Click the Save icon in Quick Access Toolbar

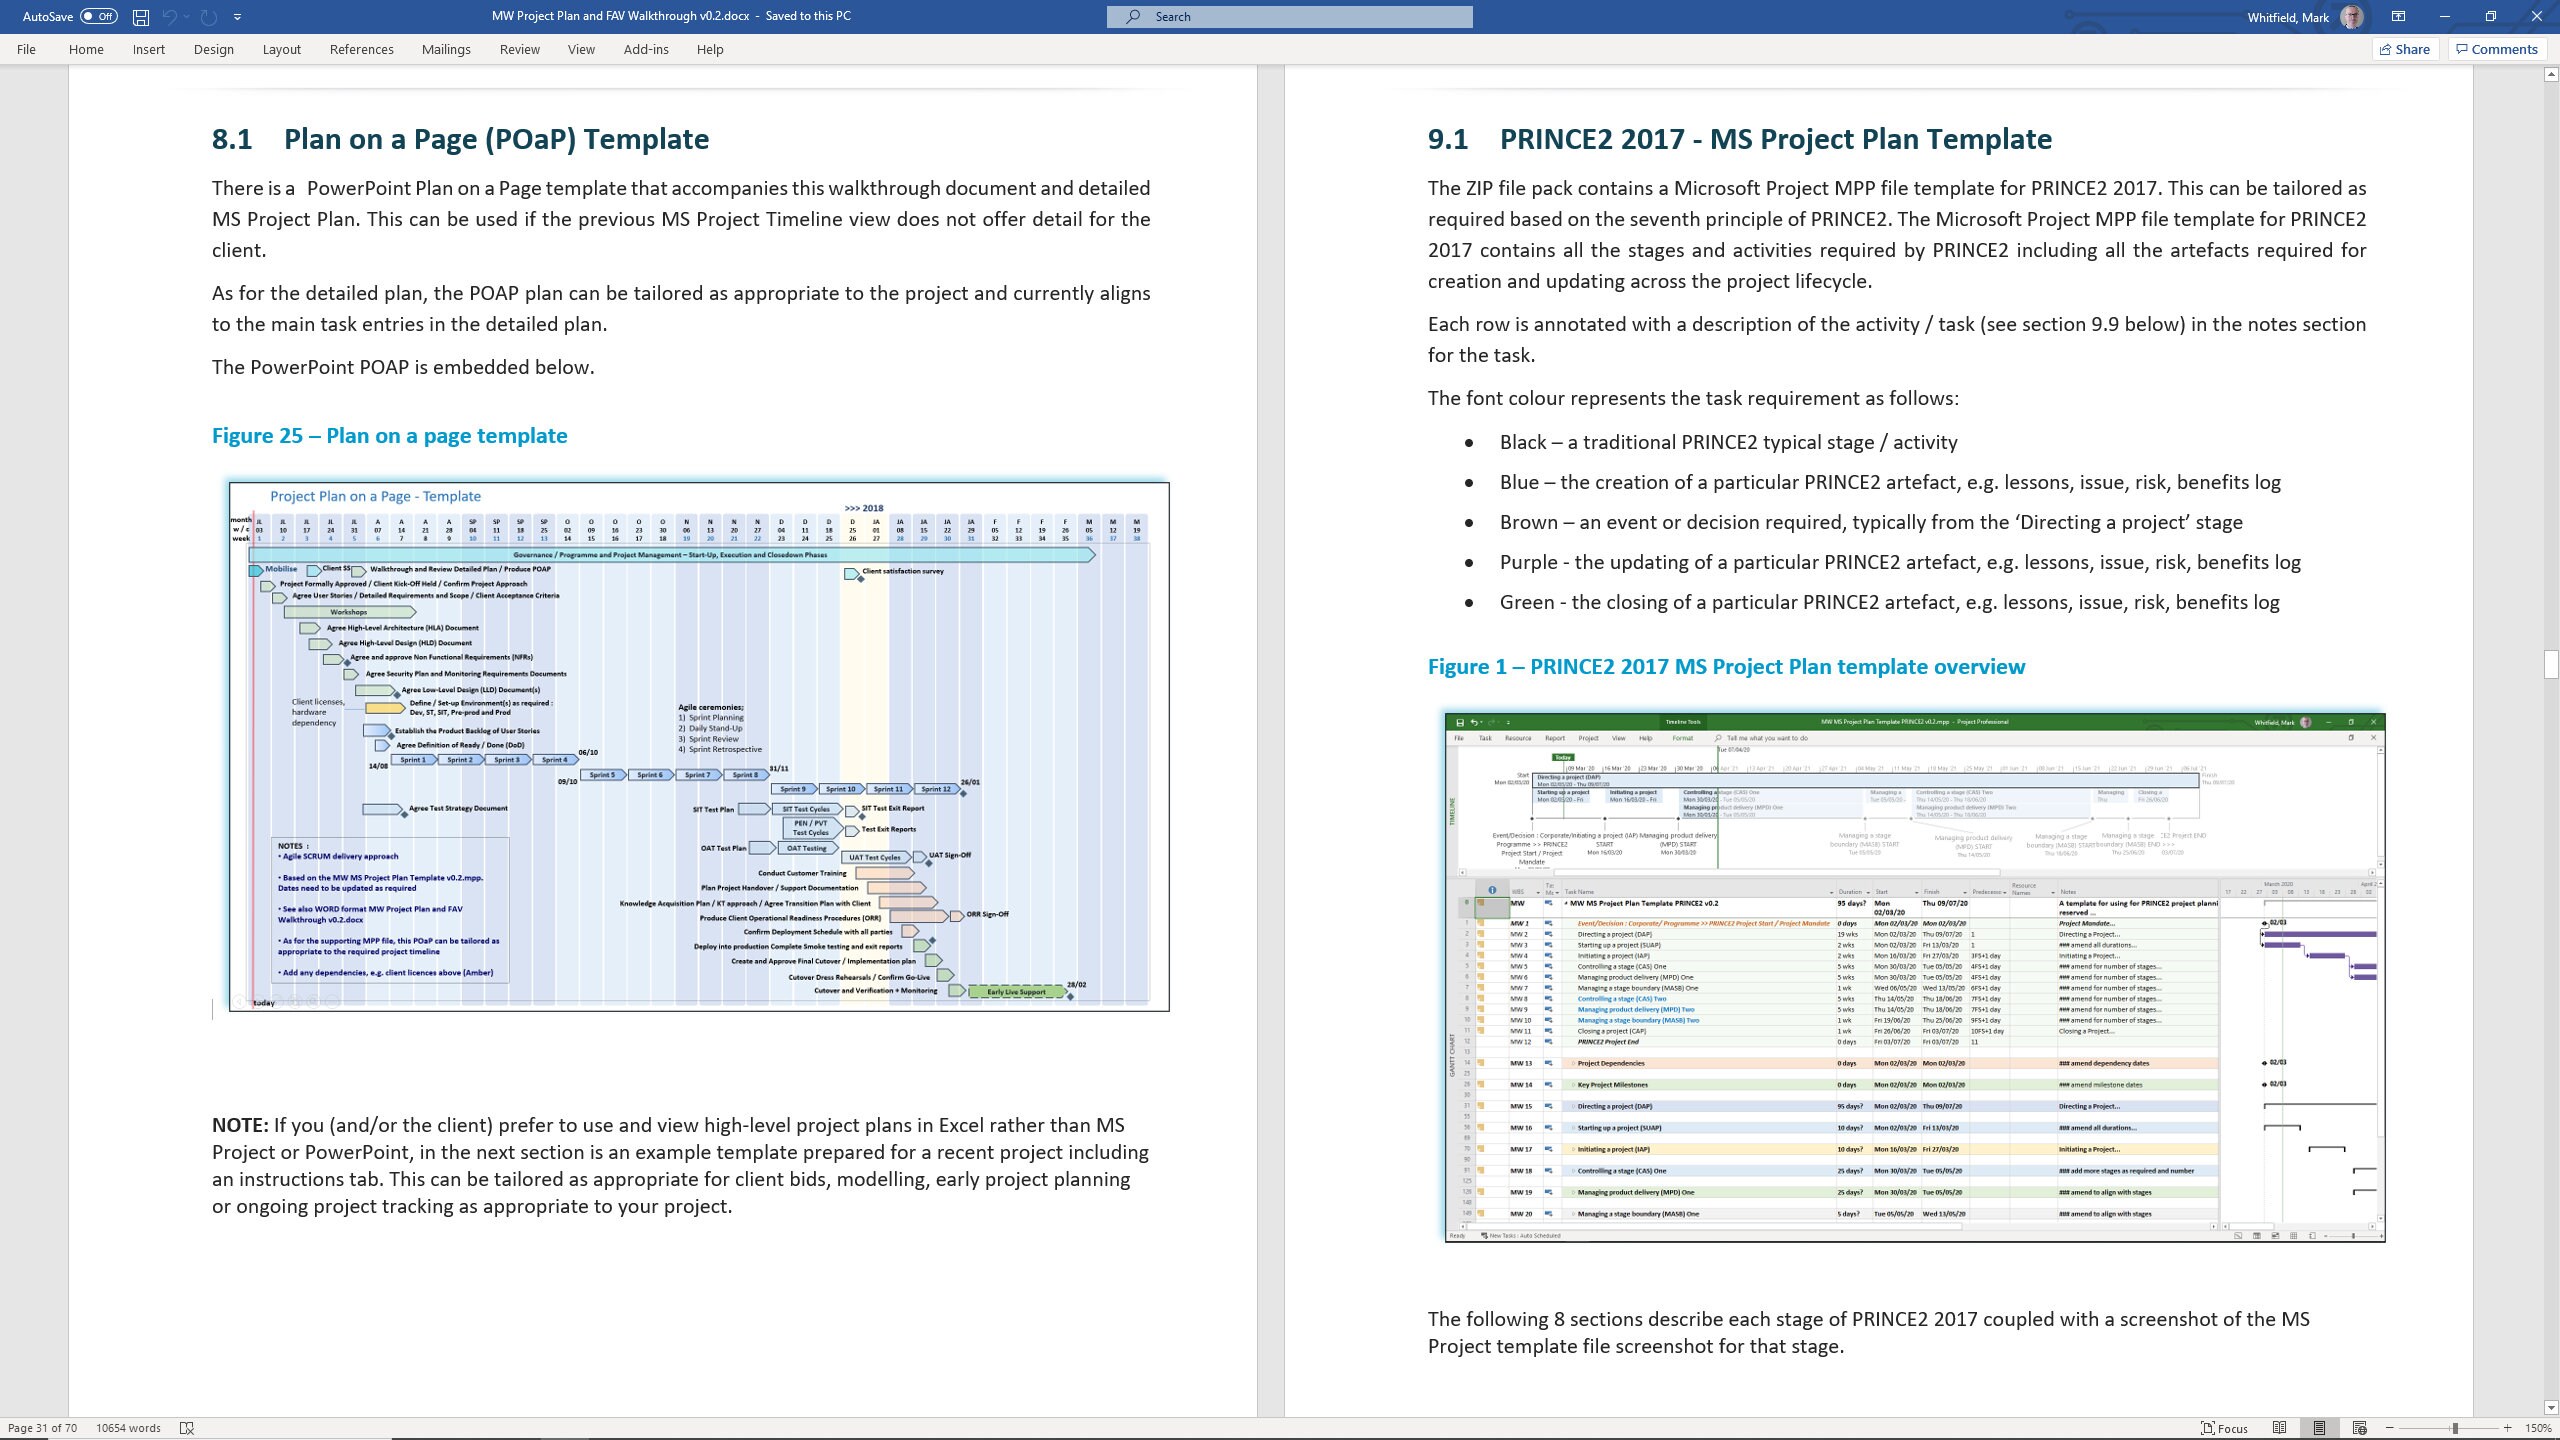point(140,16)
